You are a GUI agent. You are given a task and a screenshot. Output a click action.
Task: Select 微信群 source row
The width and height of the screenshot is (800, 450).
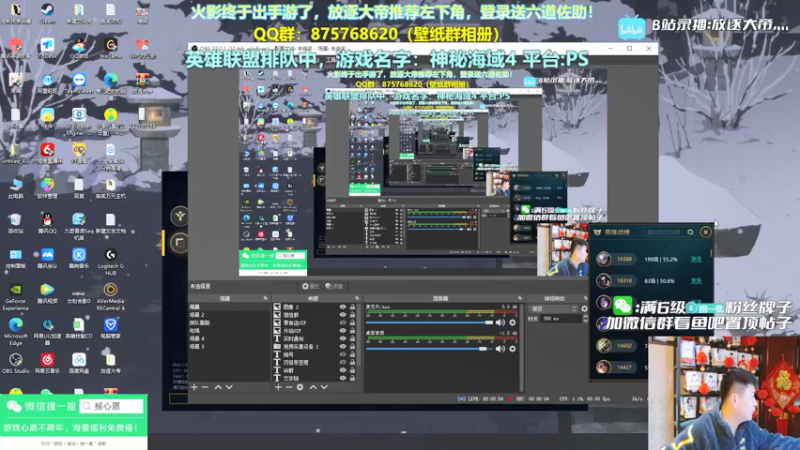(315, 315)
